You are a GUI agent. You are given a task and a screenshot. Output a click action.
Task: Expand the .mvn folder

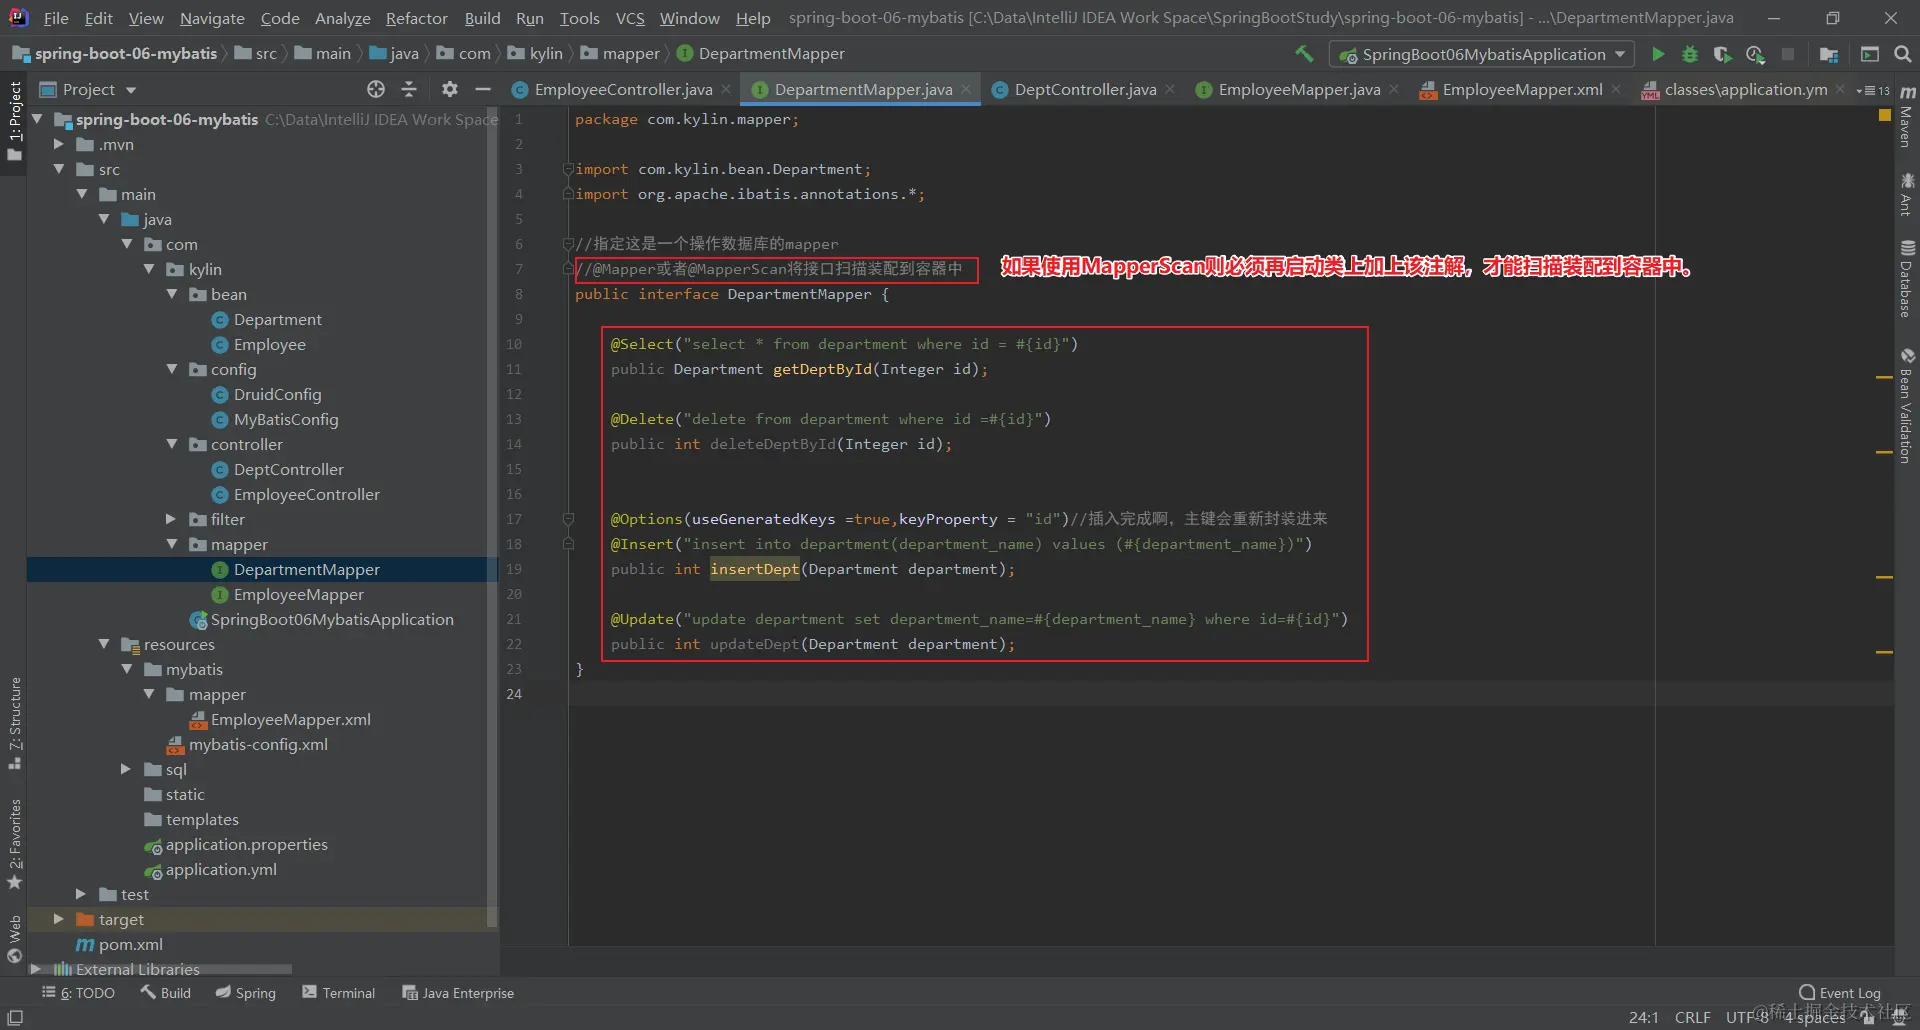click(x=59, y=144)
